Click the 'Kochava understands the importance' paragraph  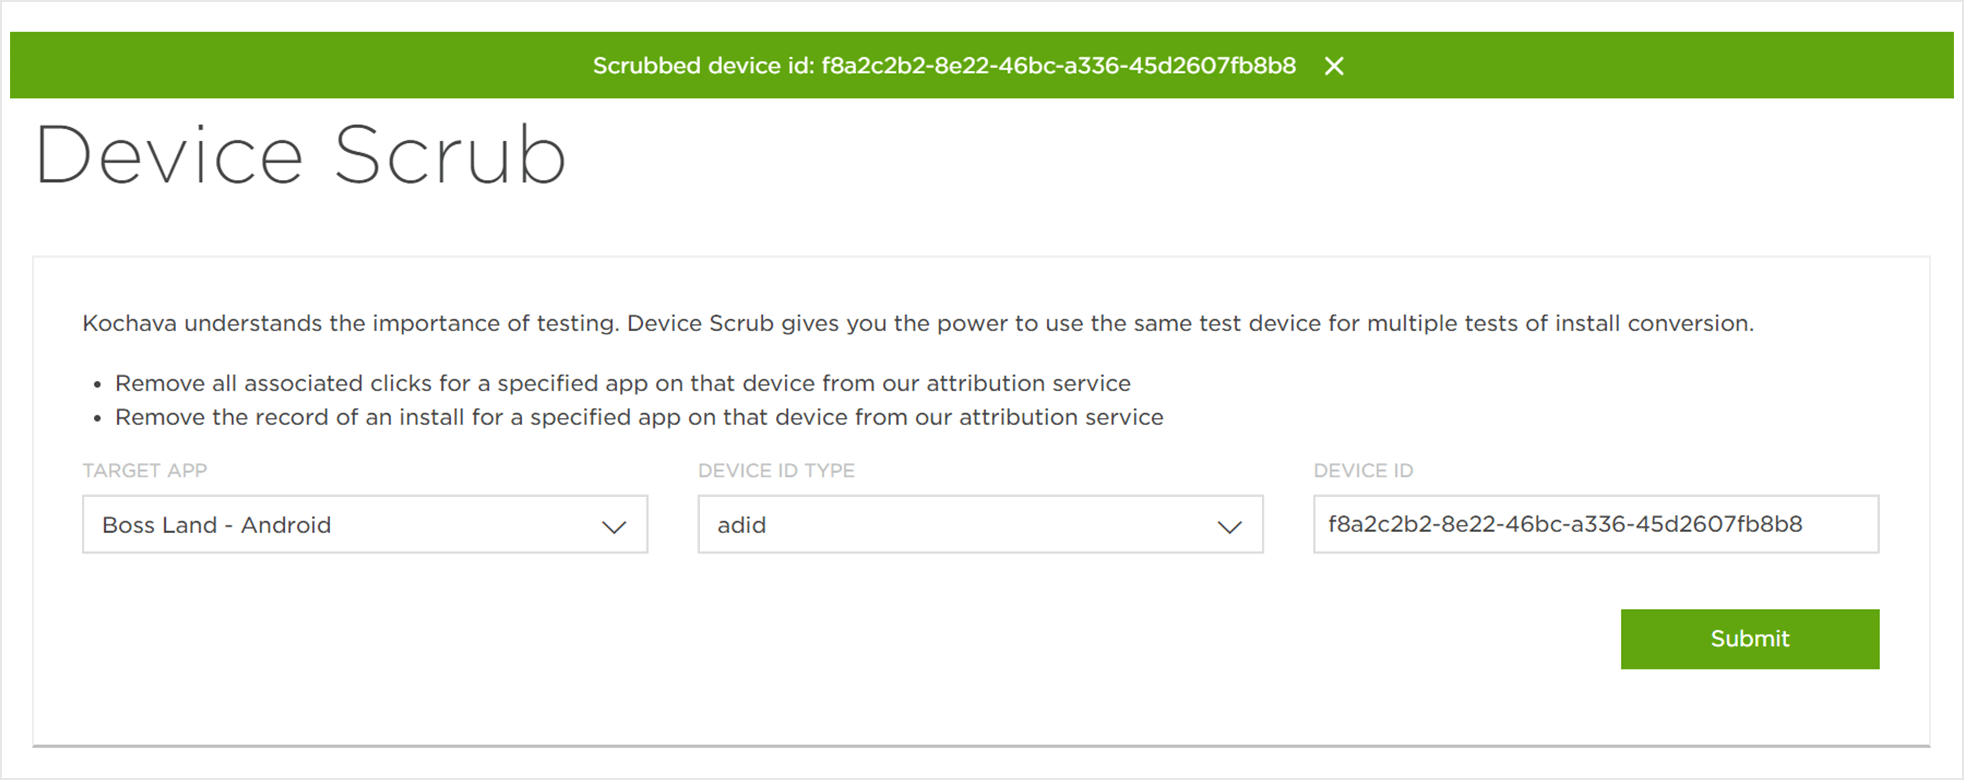tap(918, 324)
